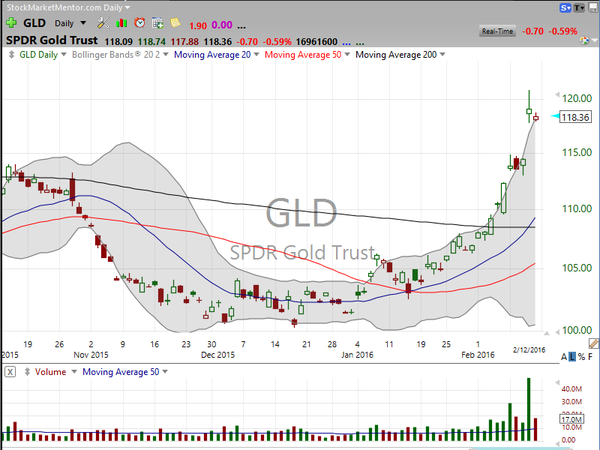Click the black Moving Average 200 label

tap(396, 55)
